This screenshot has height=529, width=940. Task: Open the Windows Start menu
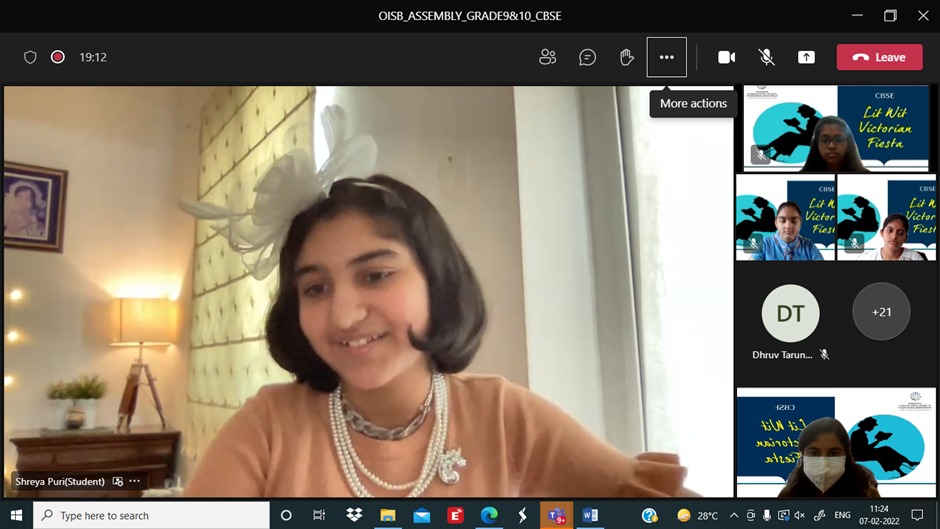point(16,515)
